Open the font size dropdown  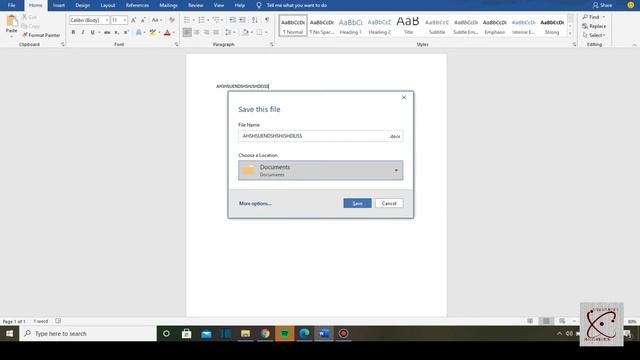point(125,20)
